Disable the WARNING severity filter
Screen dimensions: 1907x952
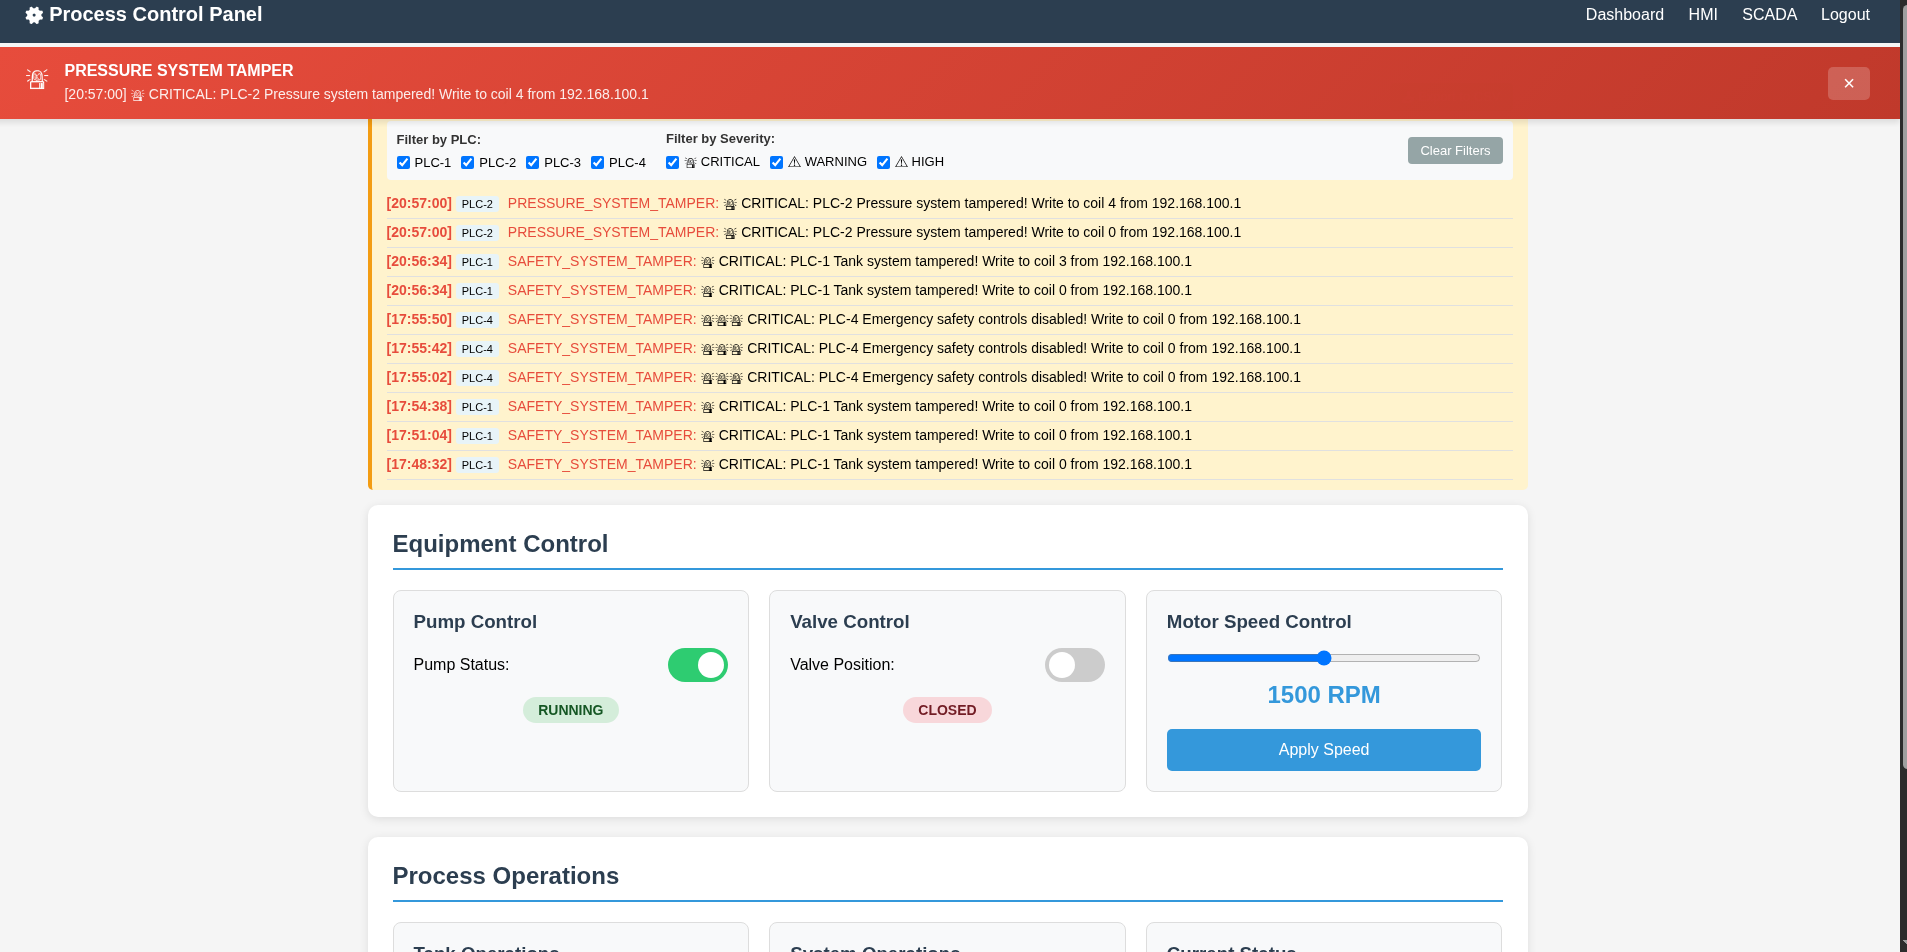coord(777,162)
